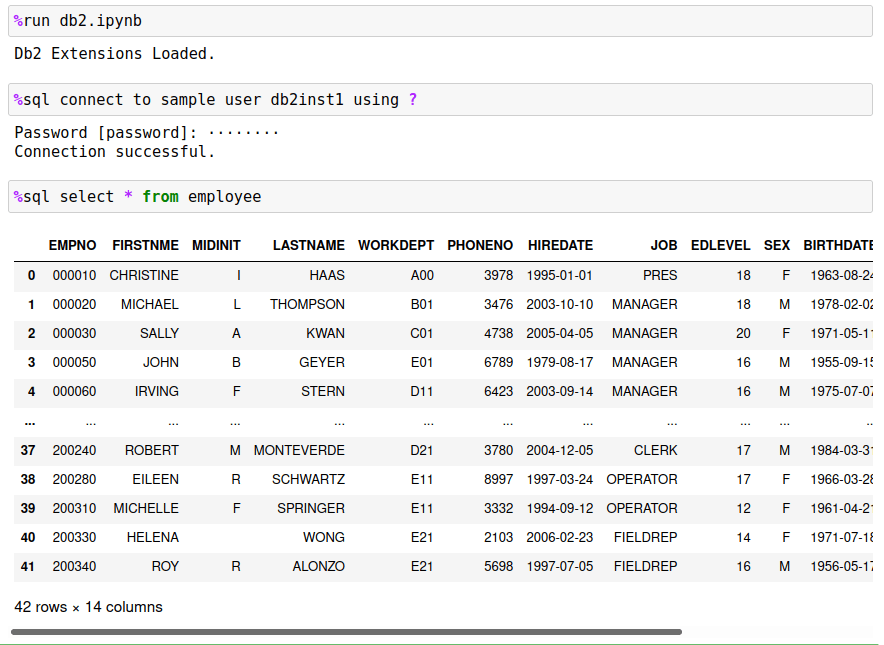Image resolution: width=884 pixels, height=645 pixels.
Task: Click the 42 rows × 14 columns text
Action: tap(87, 606)
